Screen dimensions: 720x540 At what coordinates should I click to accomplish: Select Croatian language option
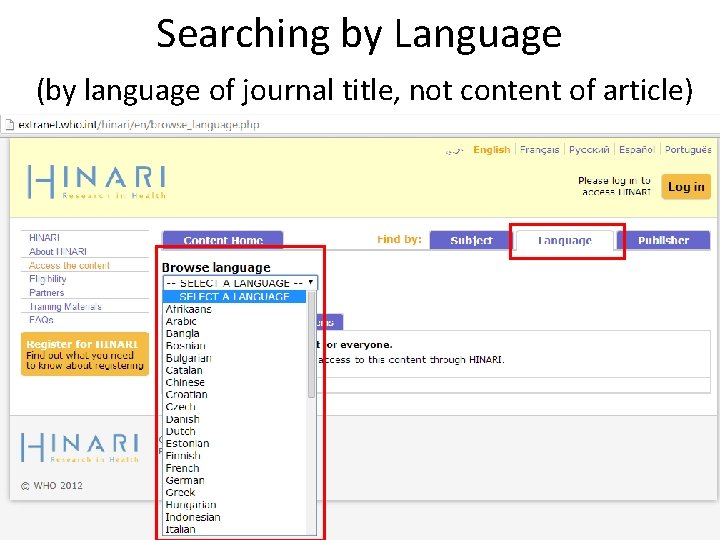pyautogui.click(x=186, y=394)
